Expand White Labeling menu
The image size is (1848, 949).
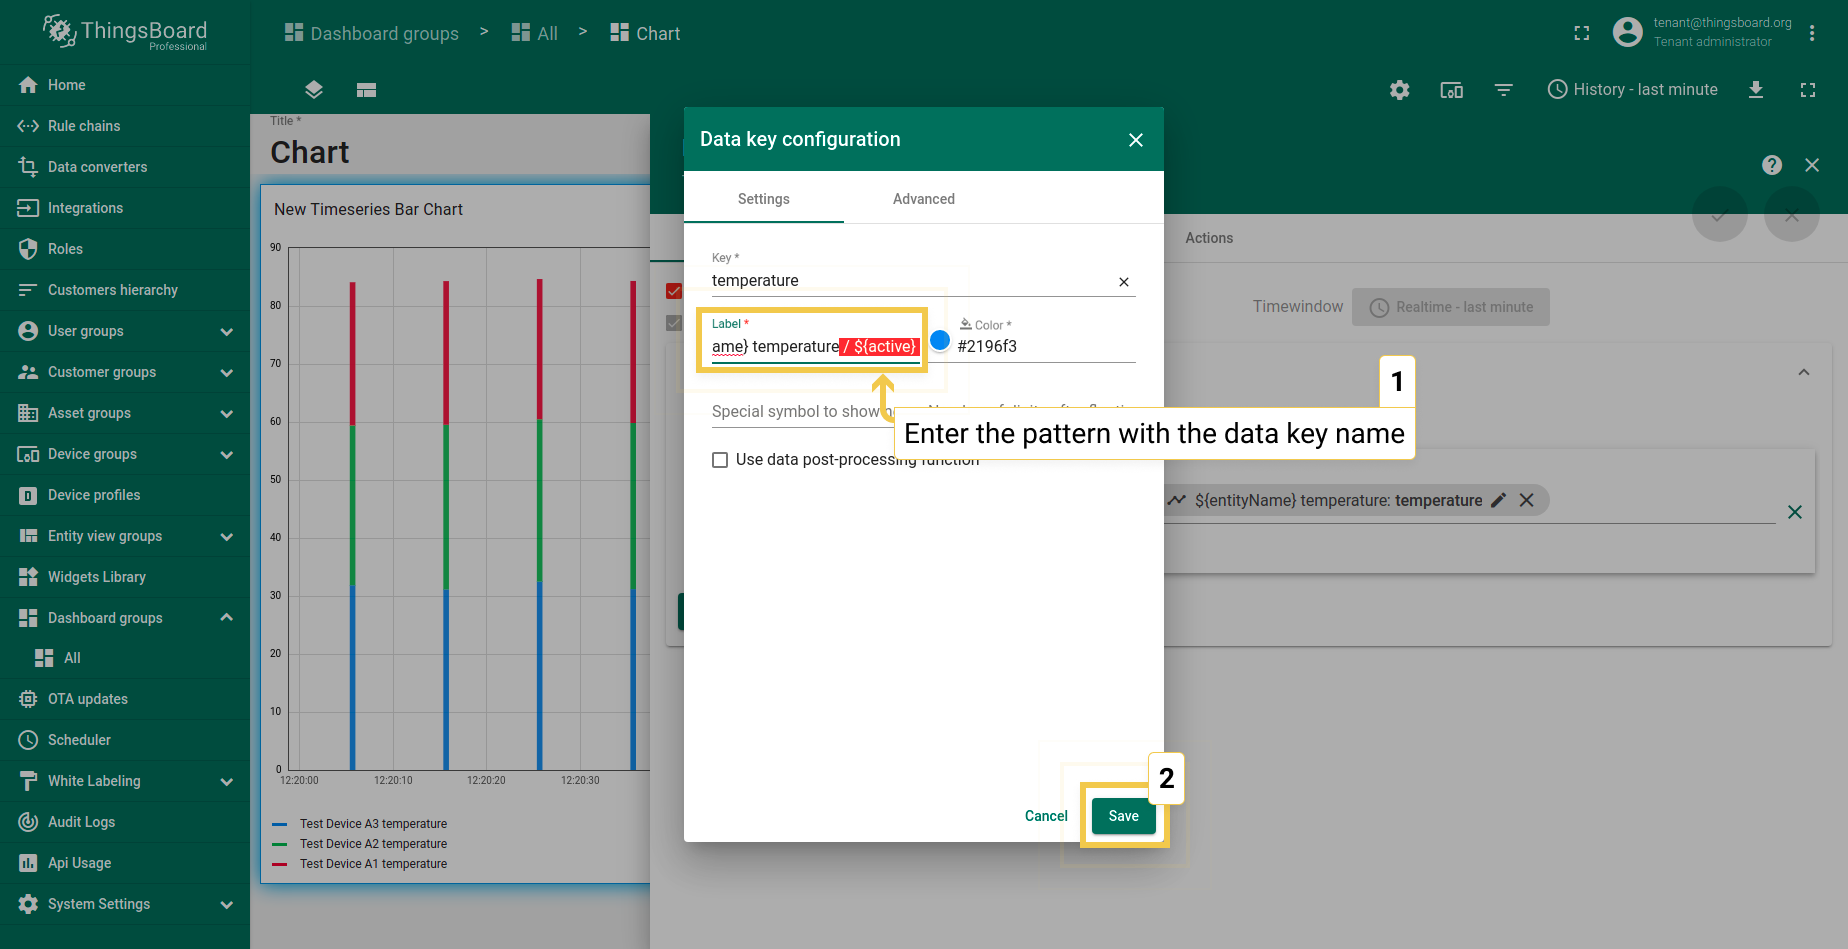(227, 781)
